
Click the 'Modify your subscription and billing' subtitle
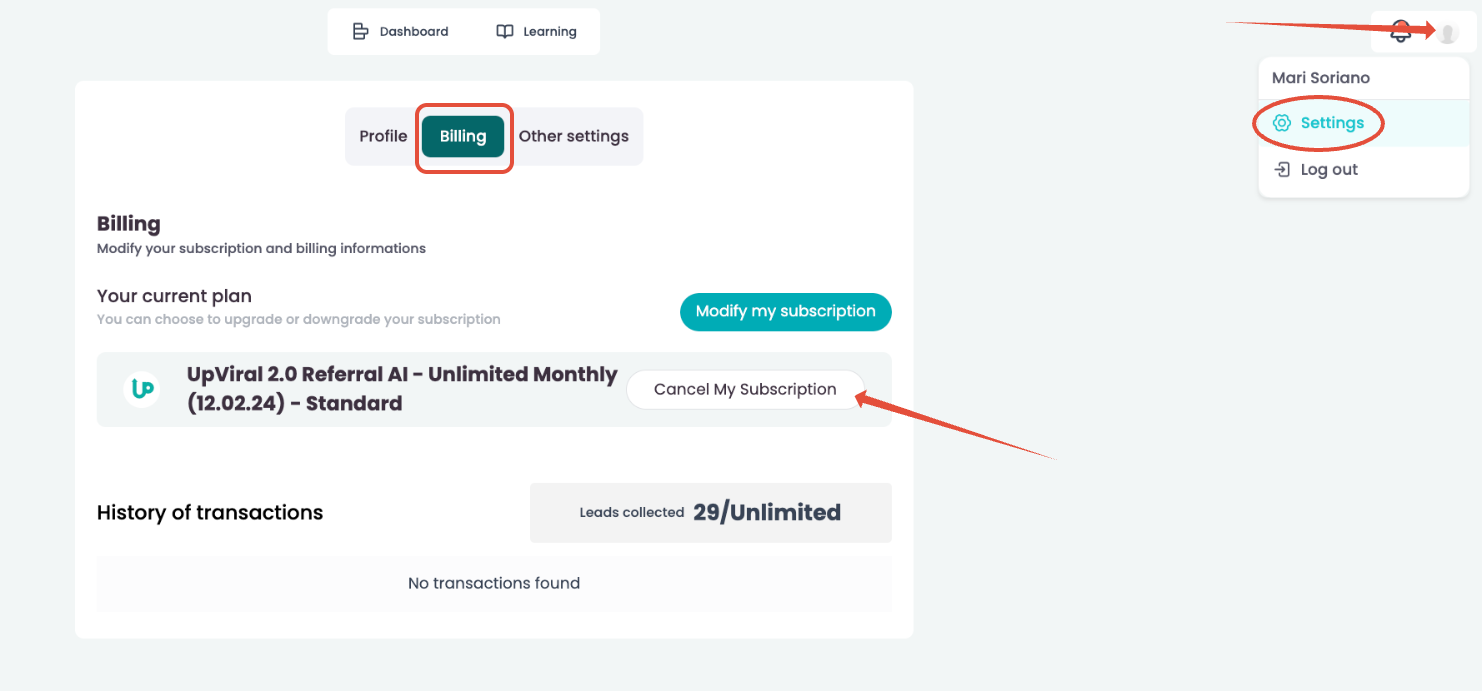click(261, 248)
